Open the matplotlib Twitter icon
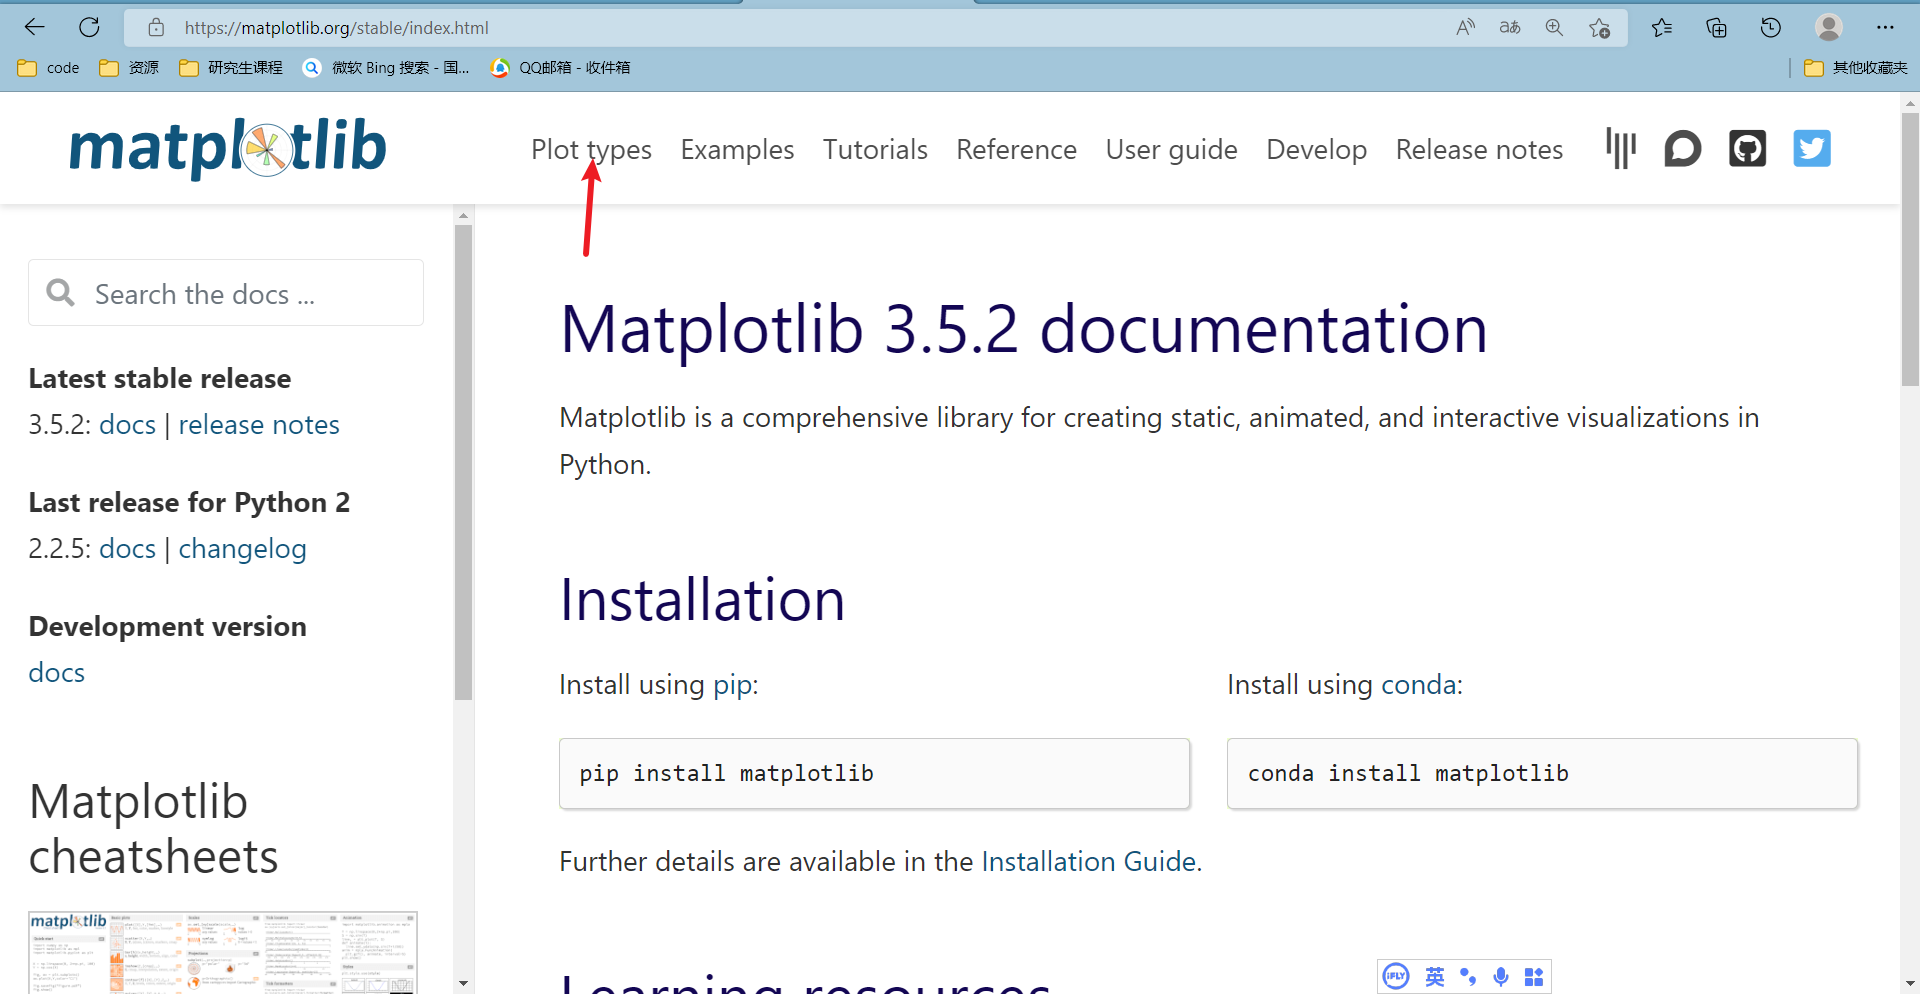 (1812, 149)
